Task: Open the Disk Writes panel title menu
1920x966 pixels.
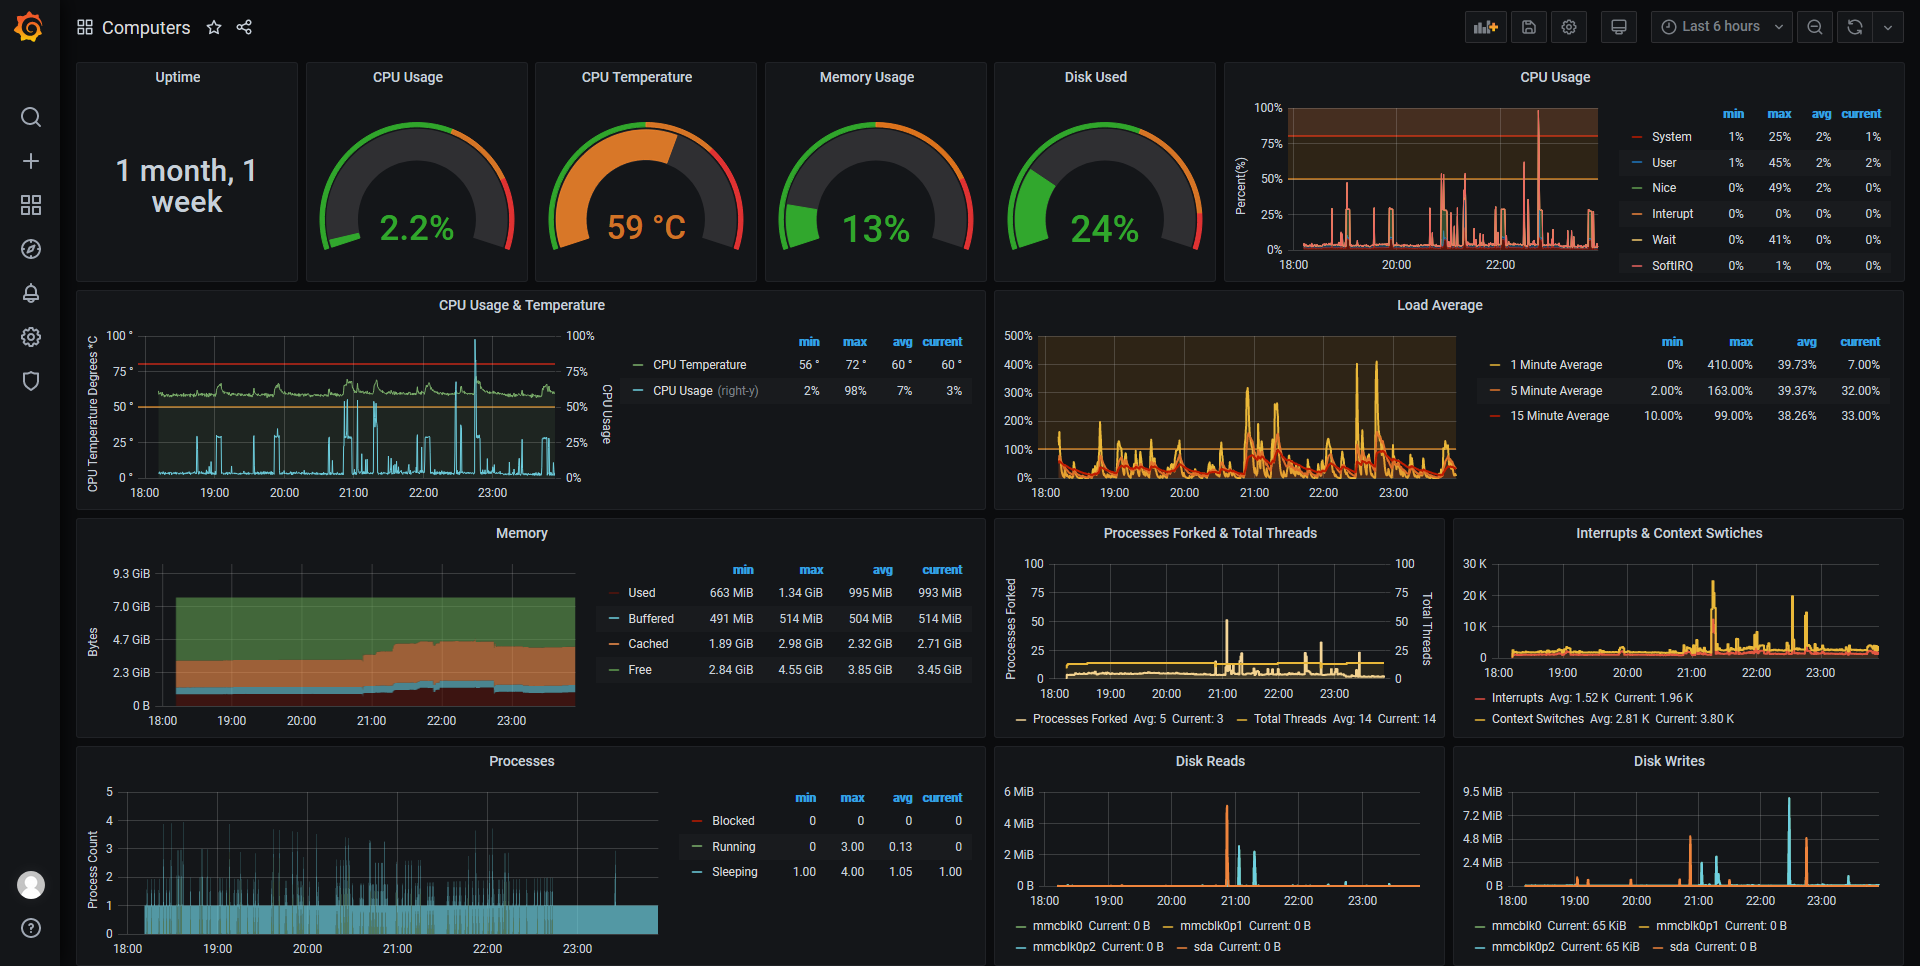Action: coord(1670,761)
